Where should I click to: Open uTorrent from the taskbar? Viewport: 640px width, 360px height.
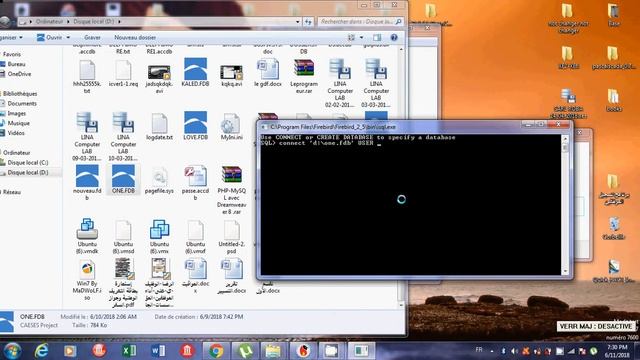pos(245,351)
